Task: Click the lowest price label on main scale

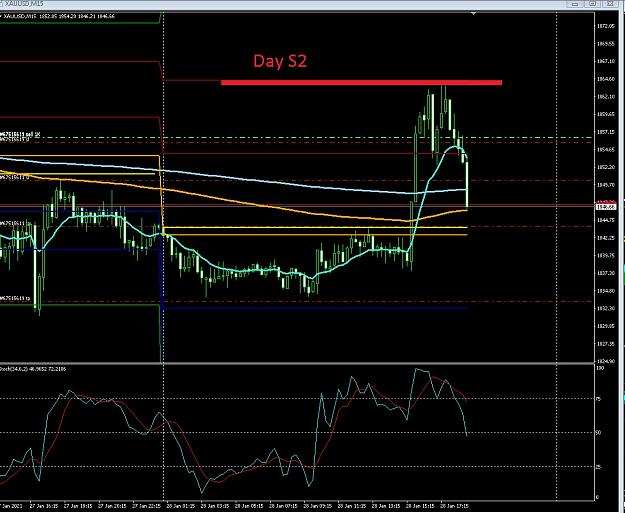Action: click(605, 362)
